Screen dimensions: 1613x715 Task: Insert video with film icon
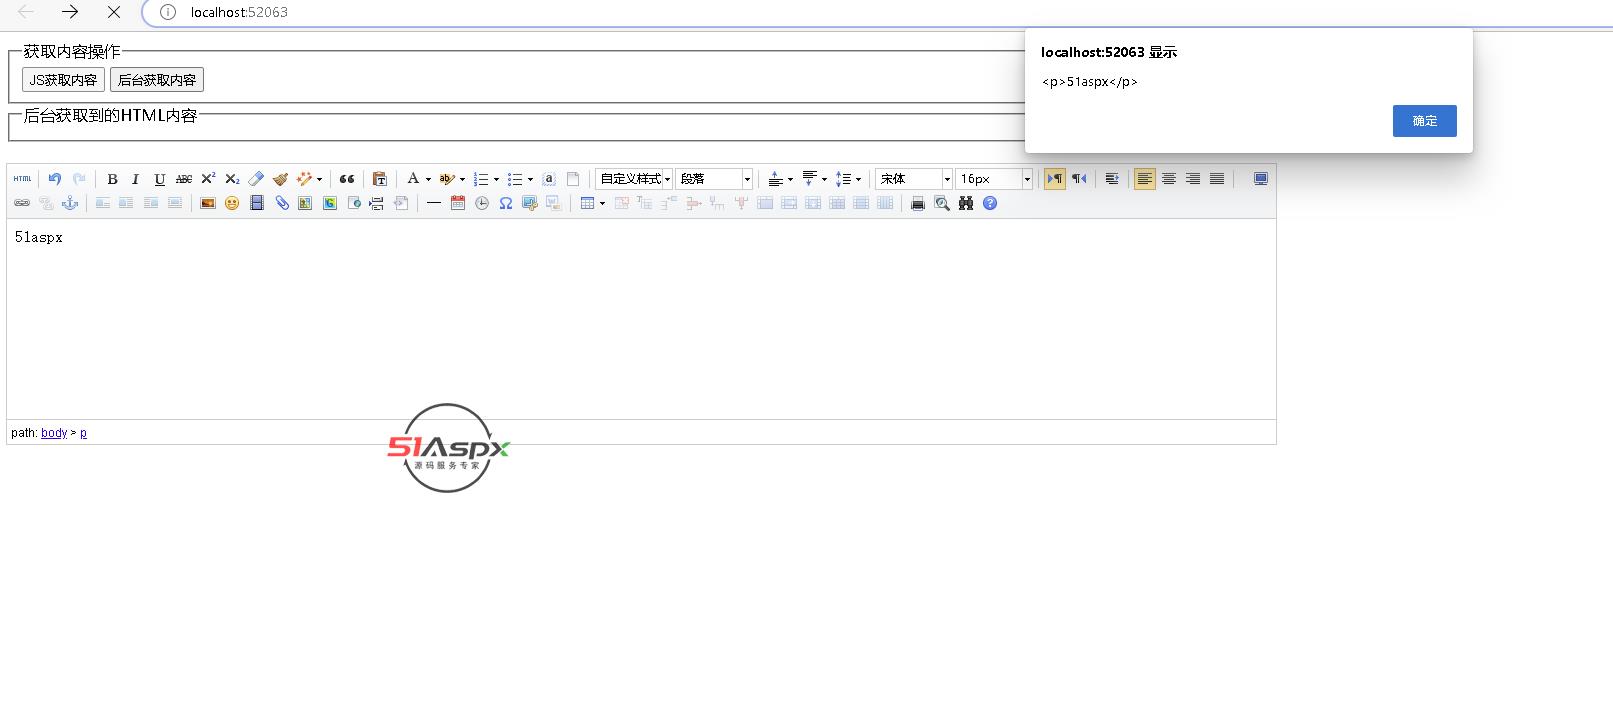coord(257,203)
